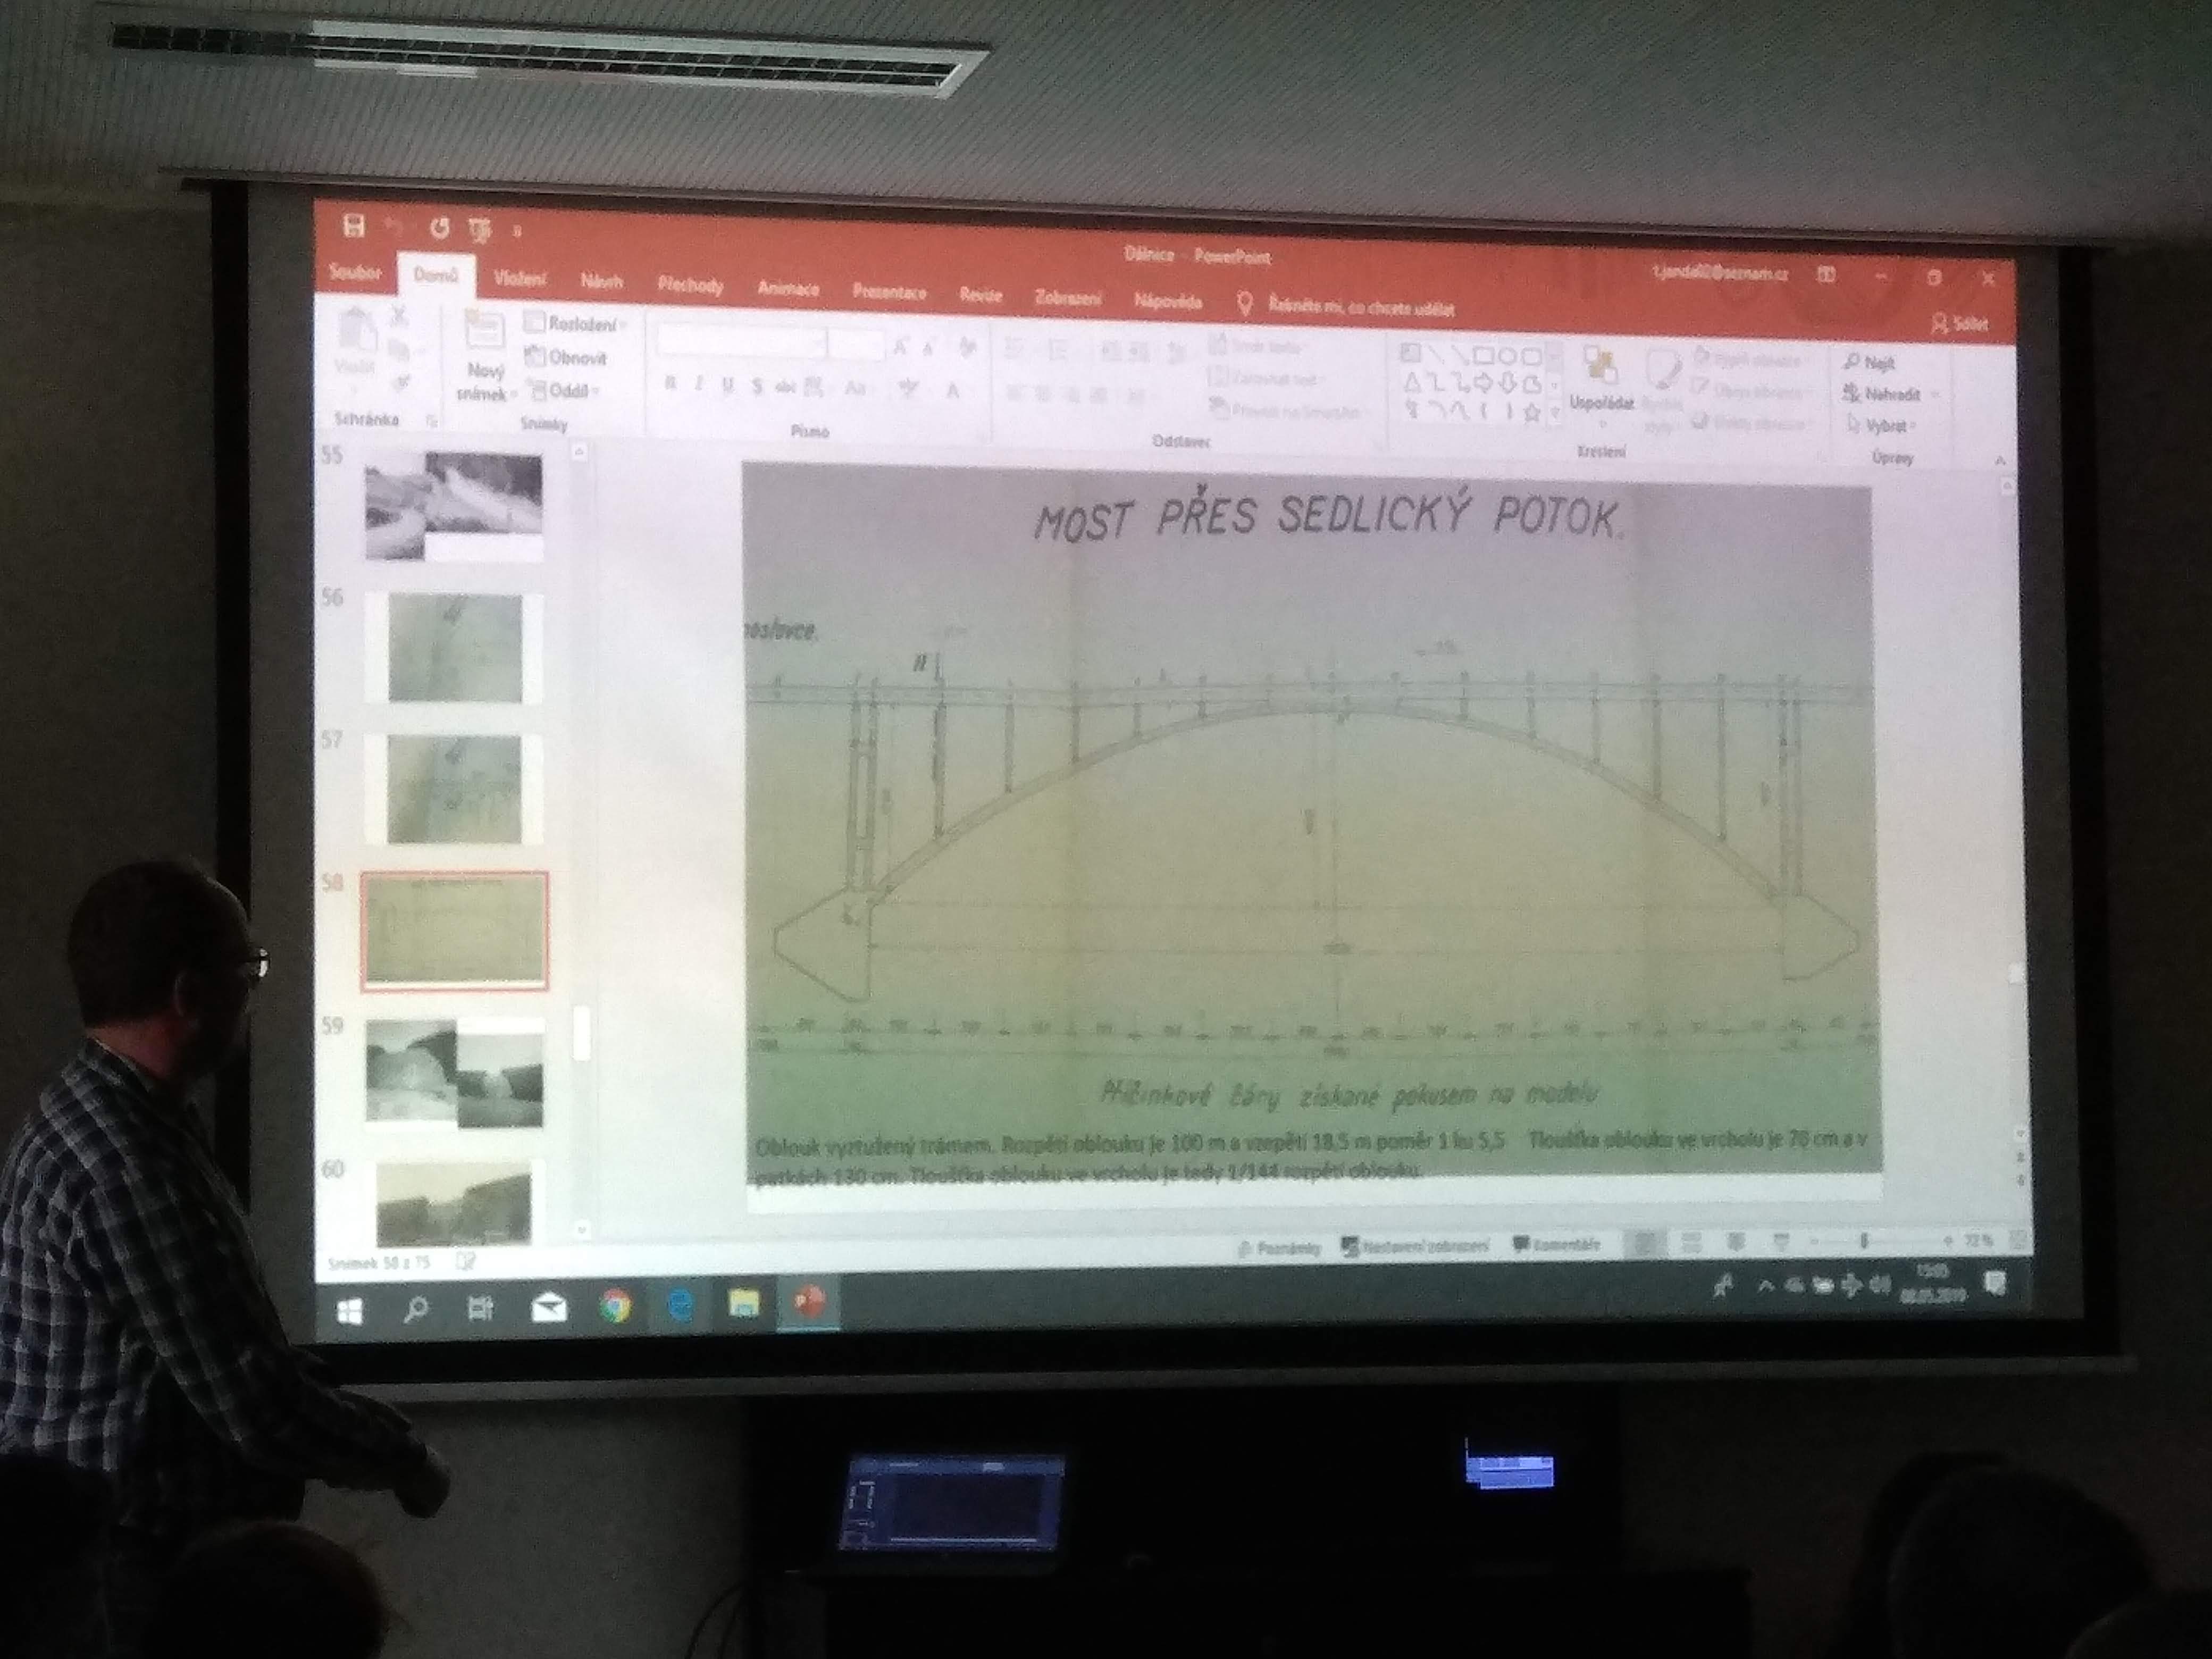The height and width of the screenshot is (1659, 2212).
Task: Switch to the Animace ribbon tab
Action: click(x=788, y=289)
